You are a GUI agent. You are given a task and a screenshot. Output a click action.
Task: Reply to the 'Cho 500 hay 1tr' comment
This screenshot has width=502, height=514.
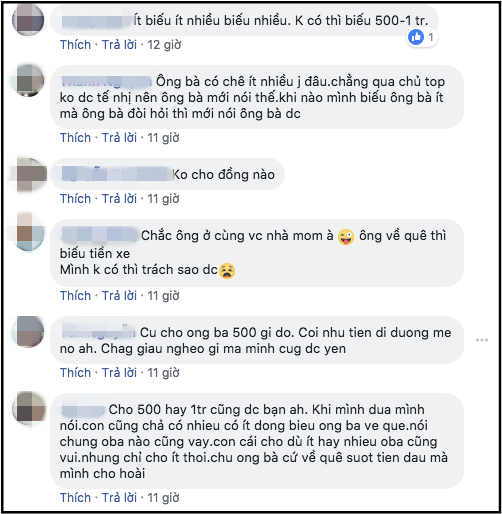(119, 498)
